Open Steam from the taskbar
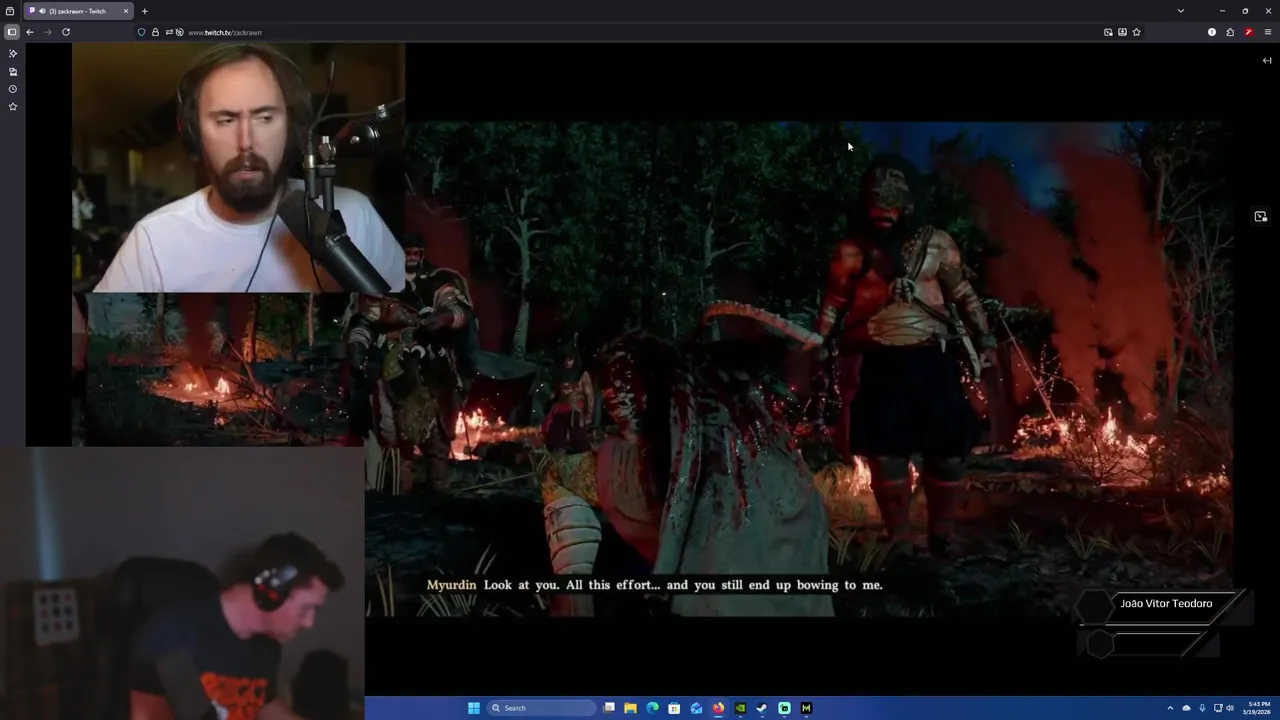 [x=762, y=708]
